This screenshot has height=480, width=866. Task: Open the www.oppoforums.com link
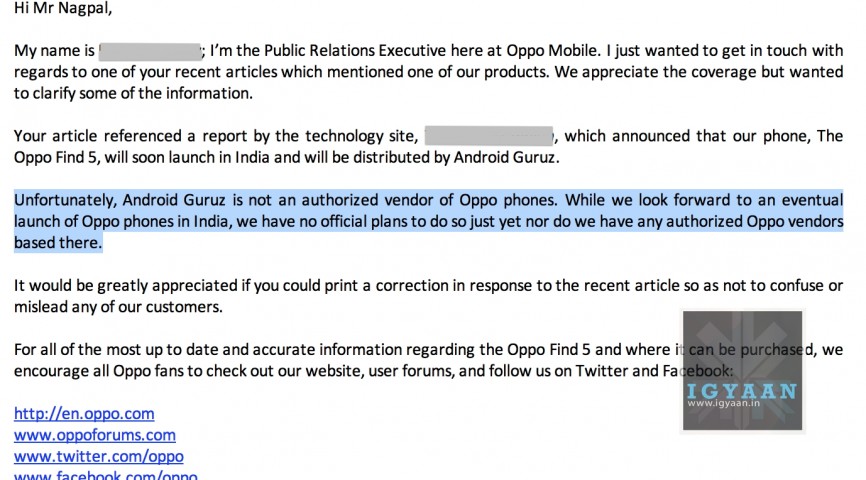tap(94, 435)
